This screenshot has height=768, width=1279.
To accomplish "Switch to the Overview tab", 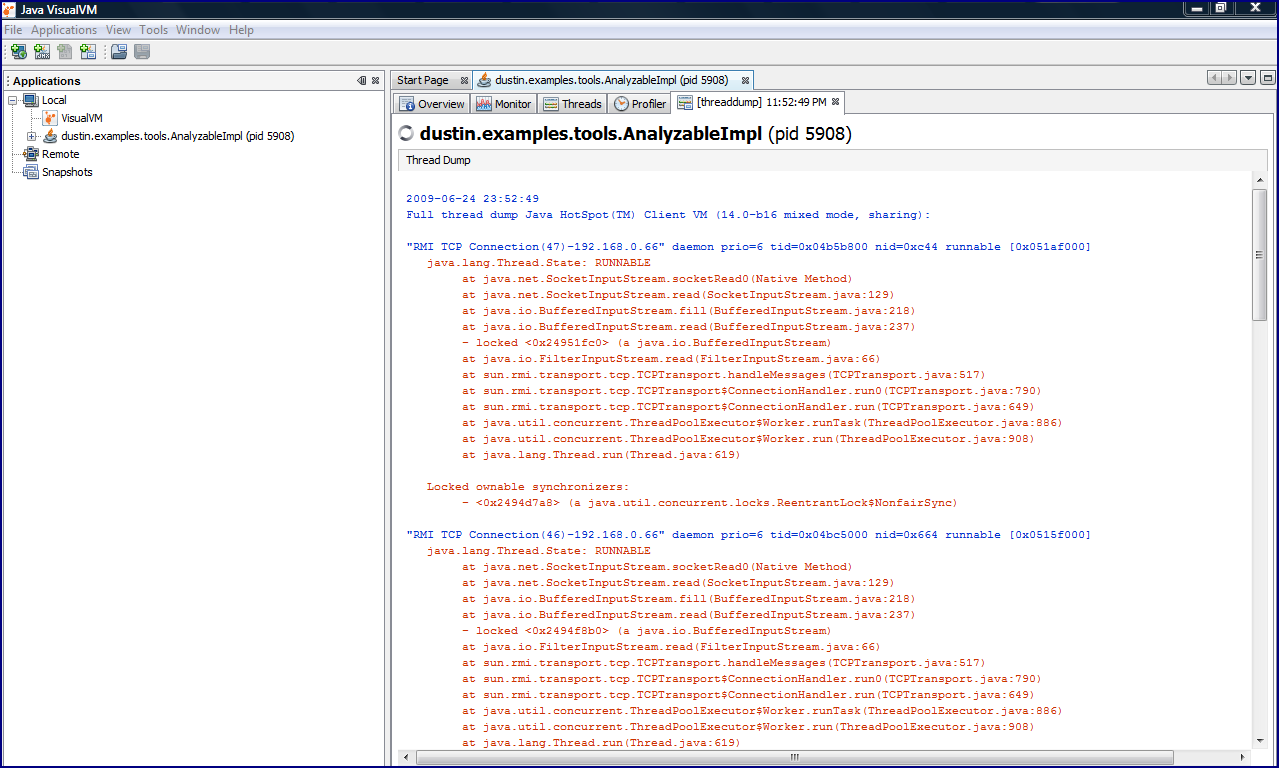I will point(432,103).
